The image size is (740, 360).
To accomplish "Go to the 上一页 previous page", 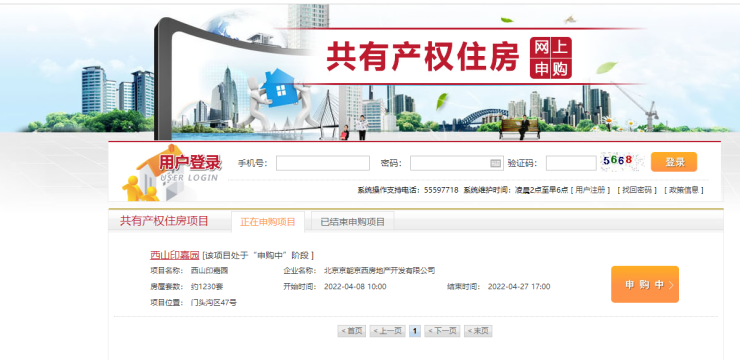I will pyautogui.click(x=387, y=331).
